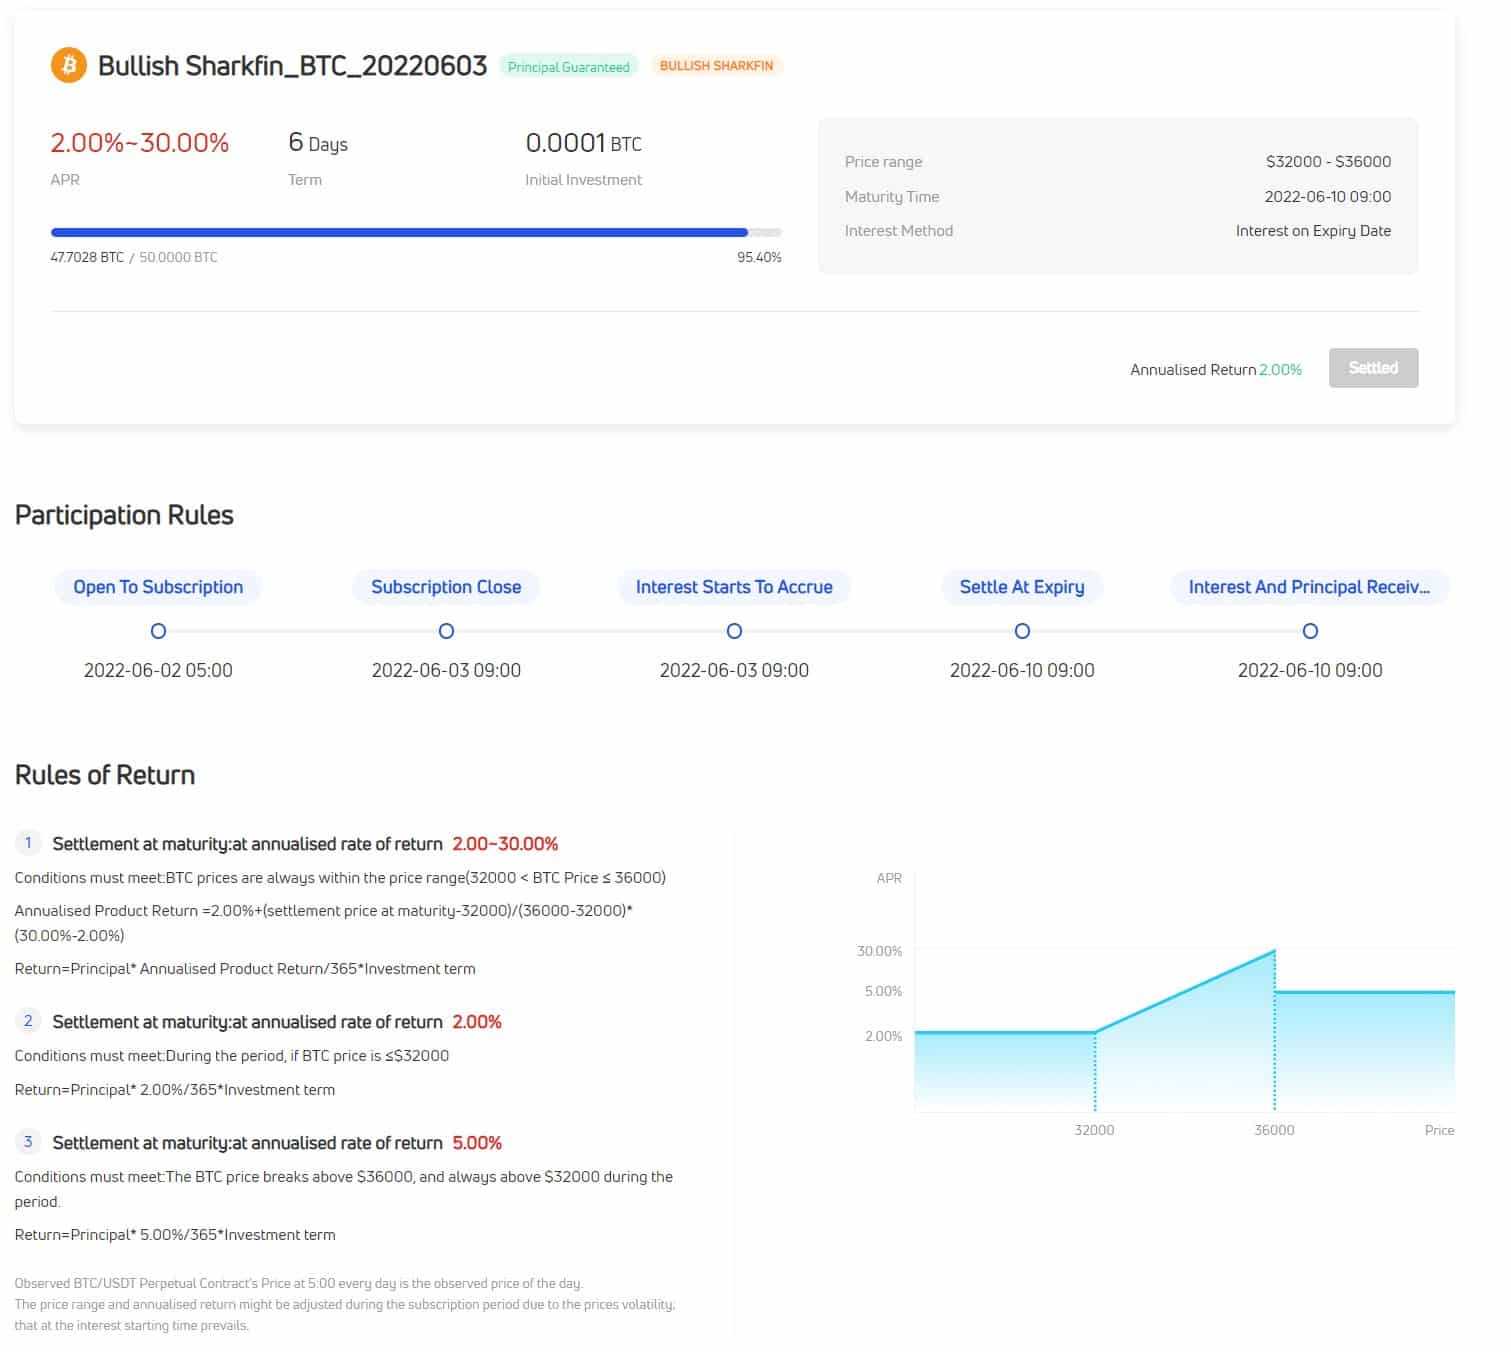Viewport: 1511px width, 1352px height.
Task: Click the subscription progress bar
Action: [415, 232]
